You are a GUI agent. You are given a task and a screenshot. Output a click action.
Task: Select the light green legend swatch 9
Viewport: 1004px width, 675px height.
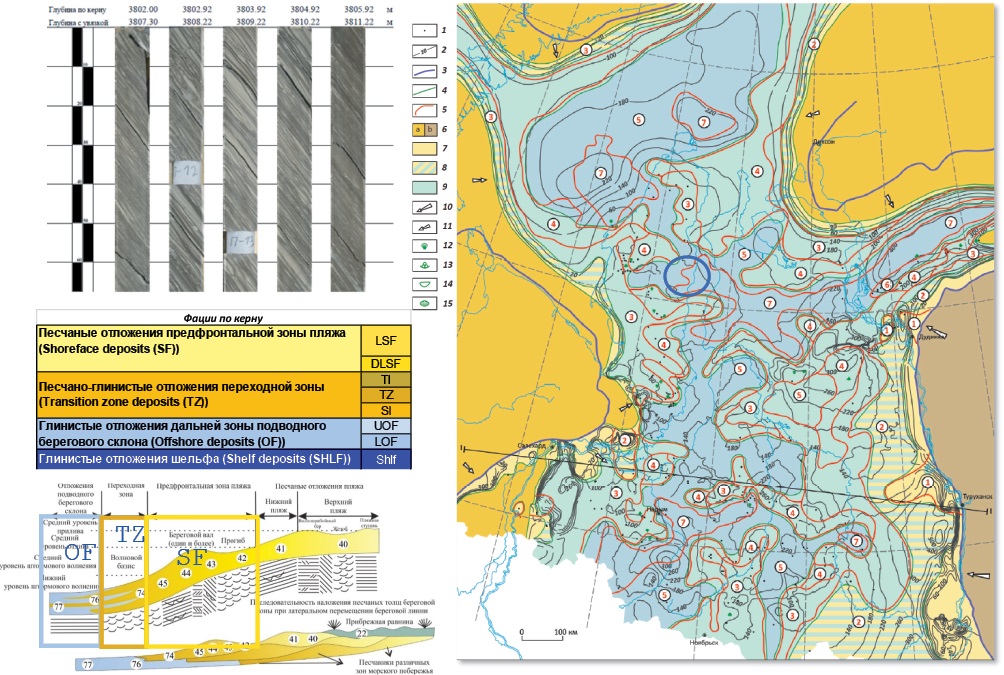422,186
